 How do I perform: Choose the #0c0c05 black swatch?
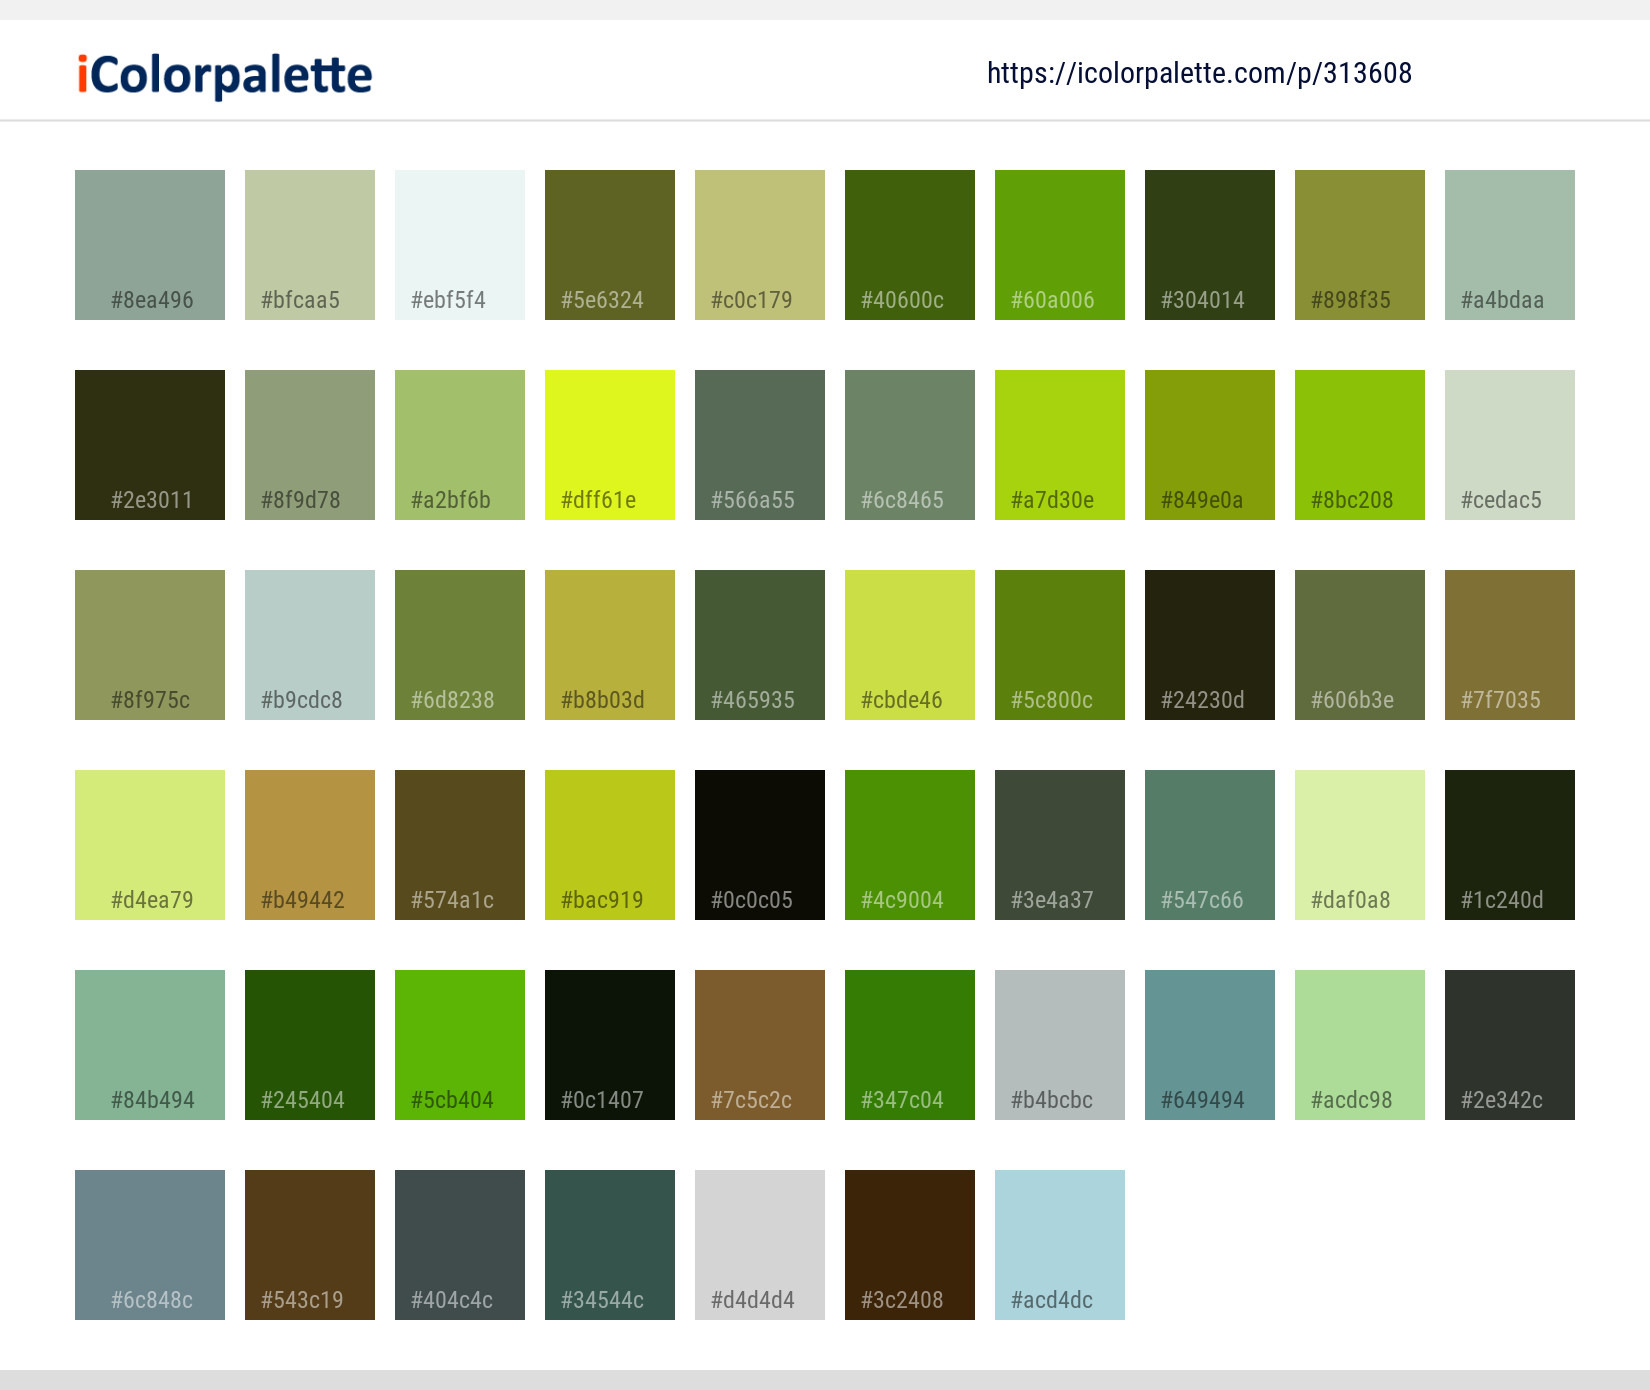(760, 845)
